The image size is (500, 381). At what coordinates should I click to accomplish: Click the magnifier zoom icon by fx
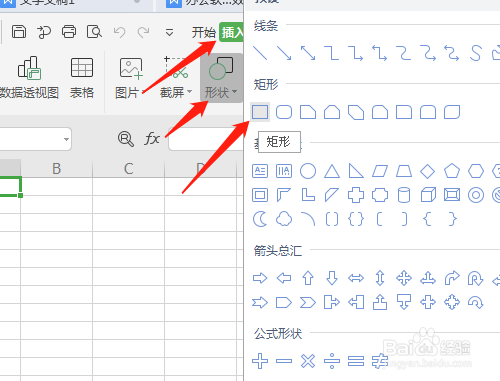click(126, 139)
